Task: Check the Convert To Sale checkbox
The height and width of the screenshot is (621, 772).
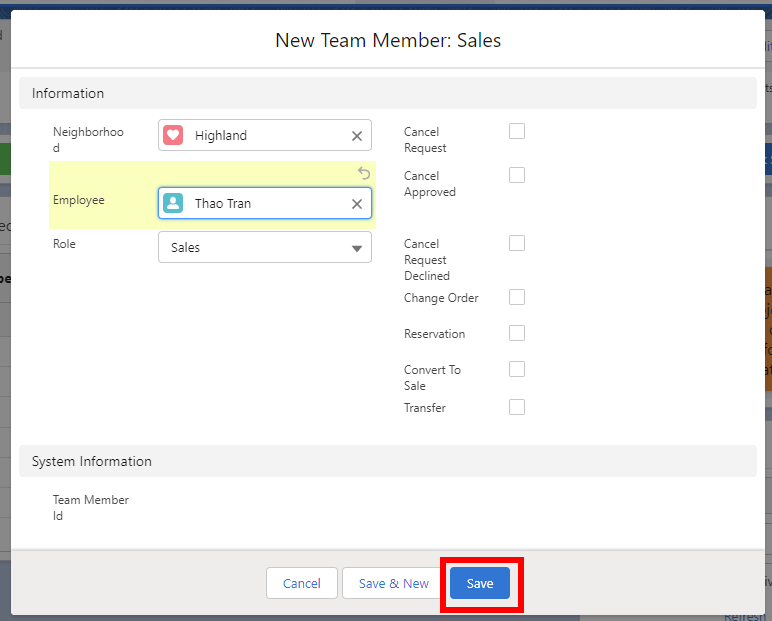Action: point(517,369)
